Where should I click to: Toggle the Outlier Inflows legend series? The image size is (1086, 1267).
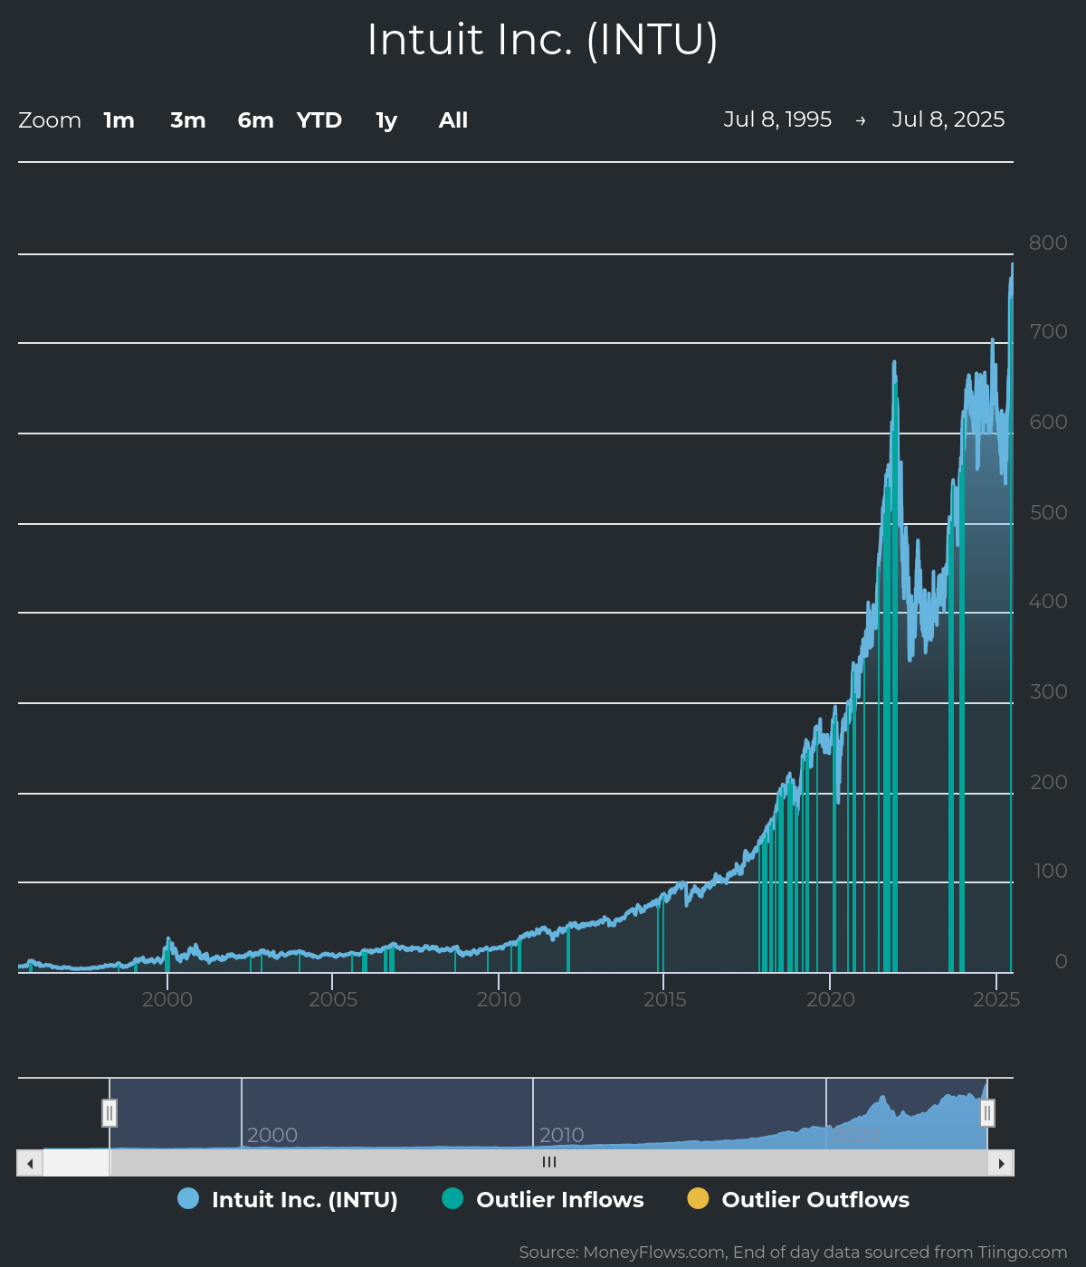[543, 1200]
